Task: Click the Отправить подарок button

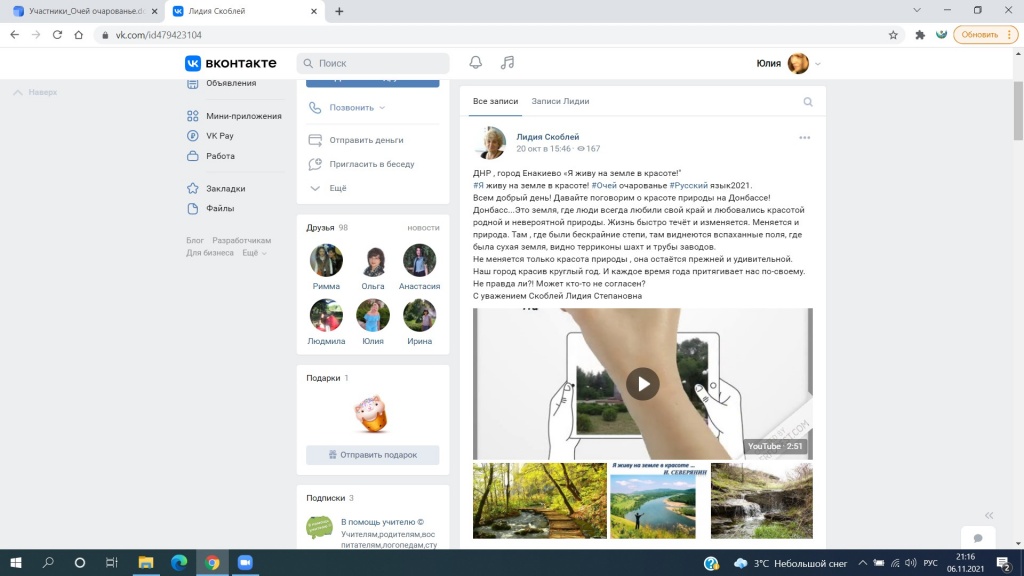Action: [372, 455]
